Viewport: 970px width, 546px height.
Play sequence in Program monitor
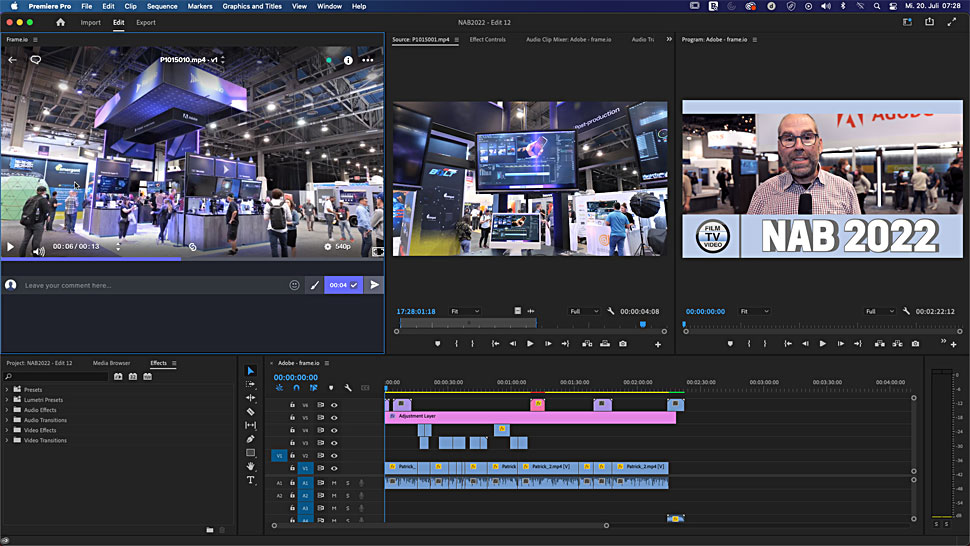[x=822, y=344]
